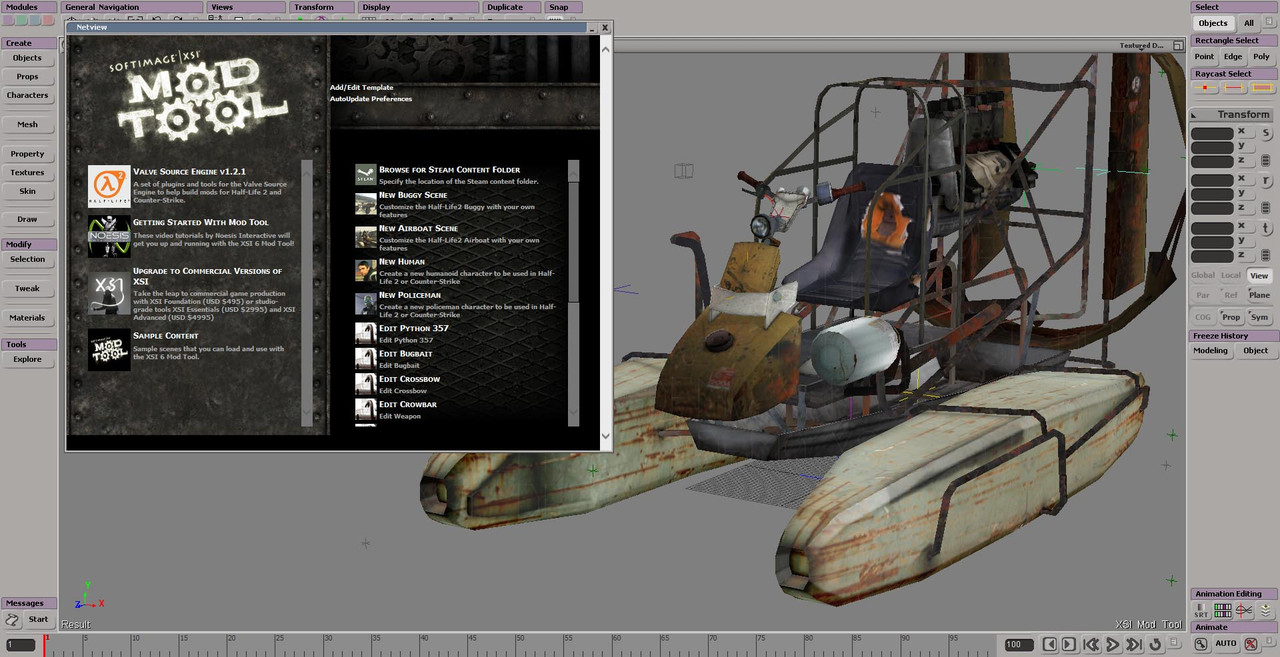
Task: Click the SRT animation editing icon
Action: click(x=1201, y=610)
